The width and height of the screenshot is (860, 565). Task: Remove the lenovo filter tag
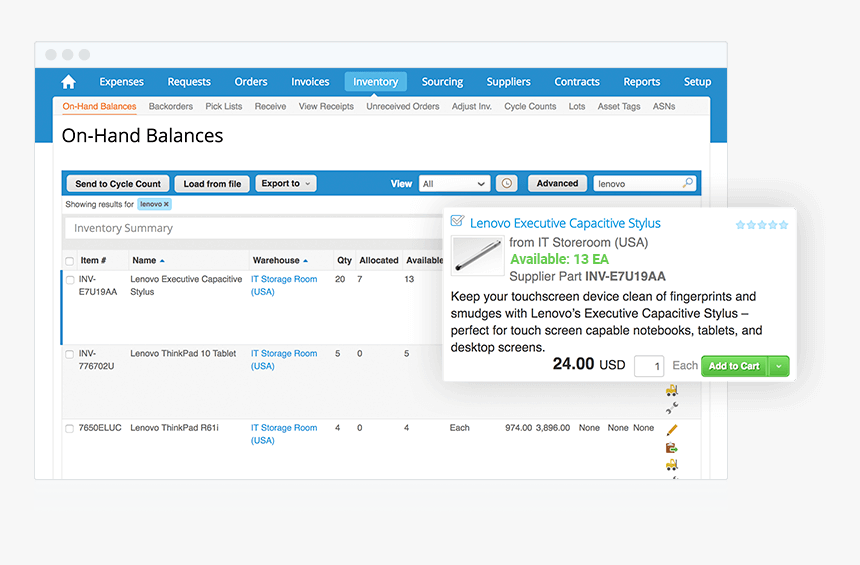(166, 204)
